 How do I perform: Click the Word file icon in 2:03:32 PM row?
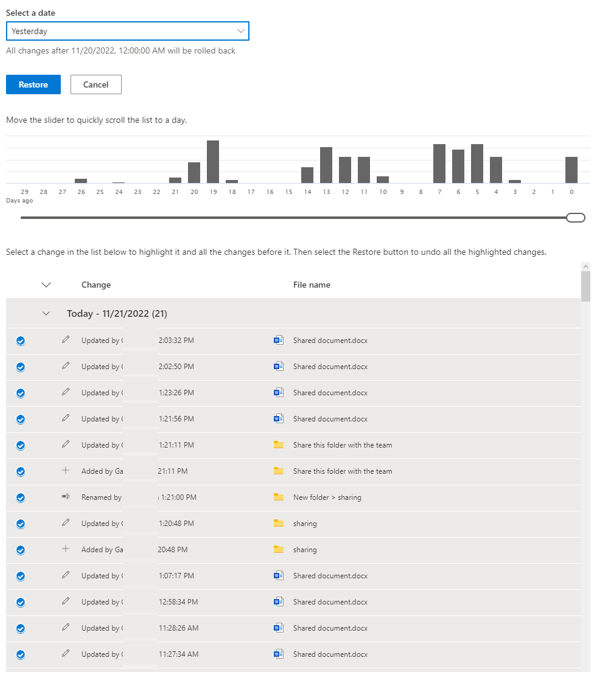point(278,340)
